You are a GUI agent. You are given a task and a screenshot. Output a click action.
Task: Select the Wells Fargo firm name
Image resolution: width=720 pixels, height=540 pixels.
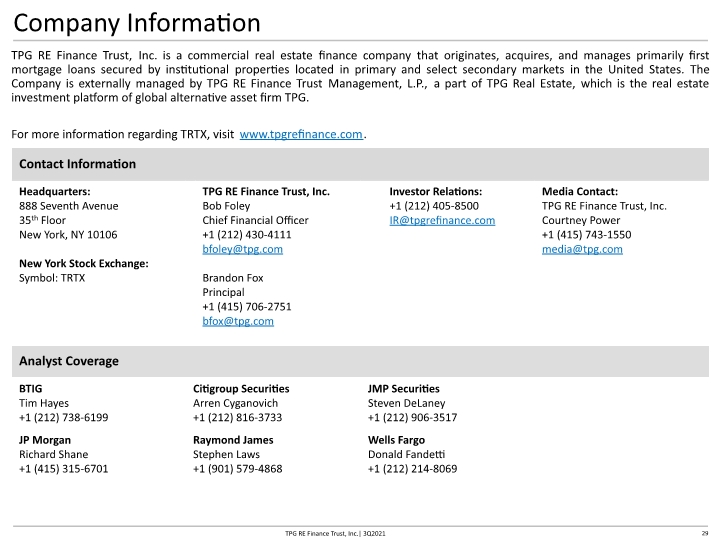(396, 440)
